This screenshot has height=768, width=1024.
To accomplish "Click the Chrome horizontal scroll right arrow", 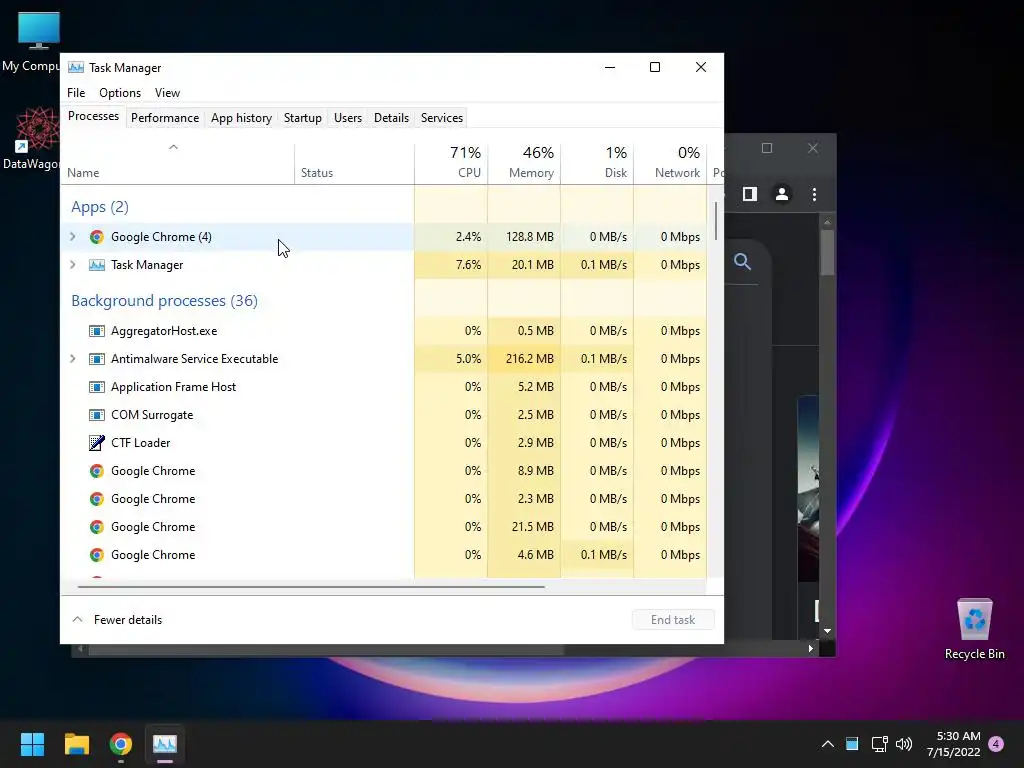I will 810,648.
